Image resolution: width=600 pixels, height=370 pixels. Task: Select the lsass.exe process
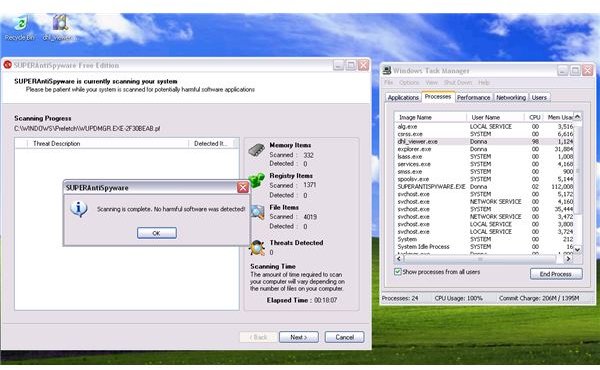pos(484,156)
